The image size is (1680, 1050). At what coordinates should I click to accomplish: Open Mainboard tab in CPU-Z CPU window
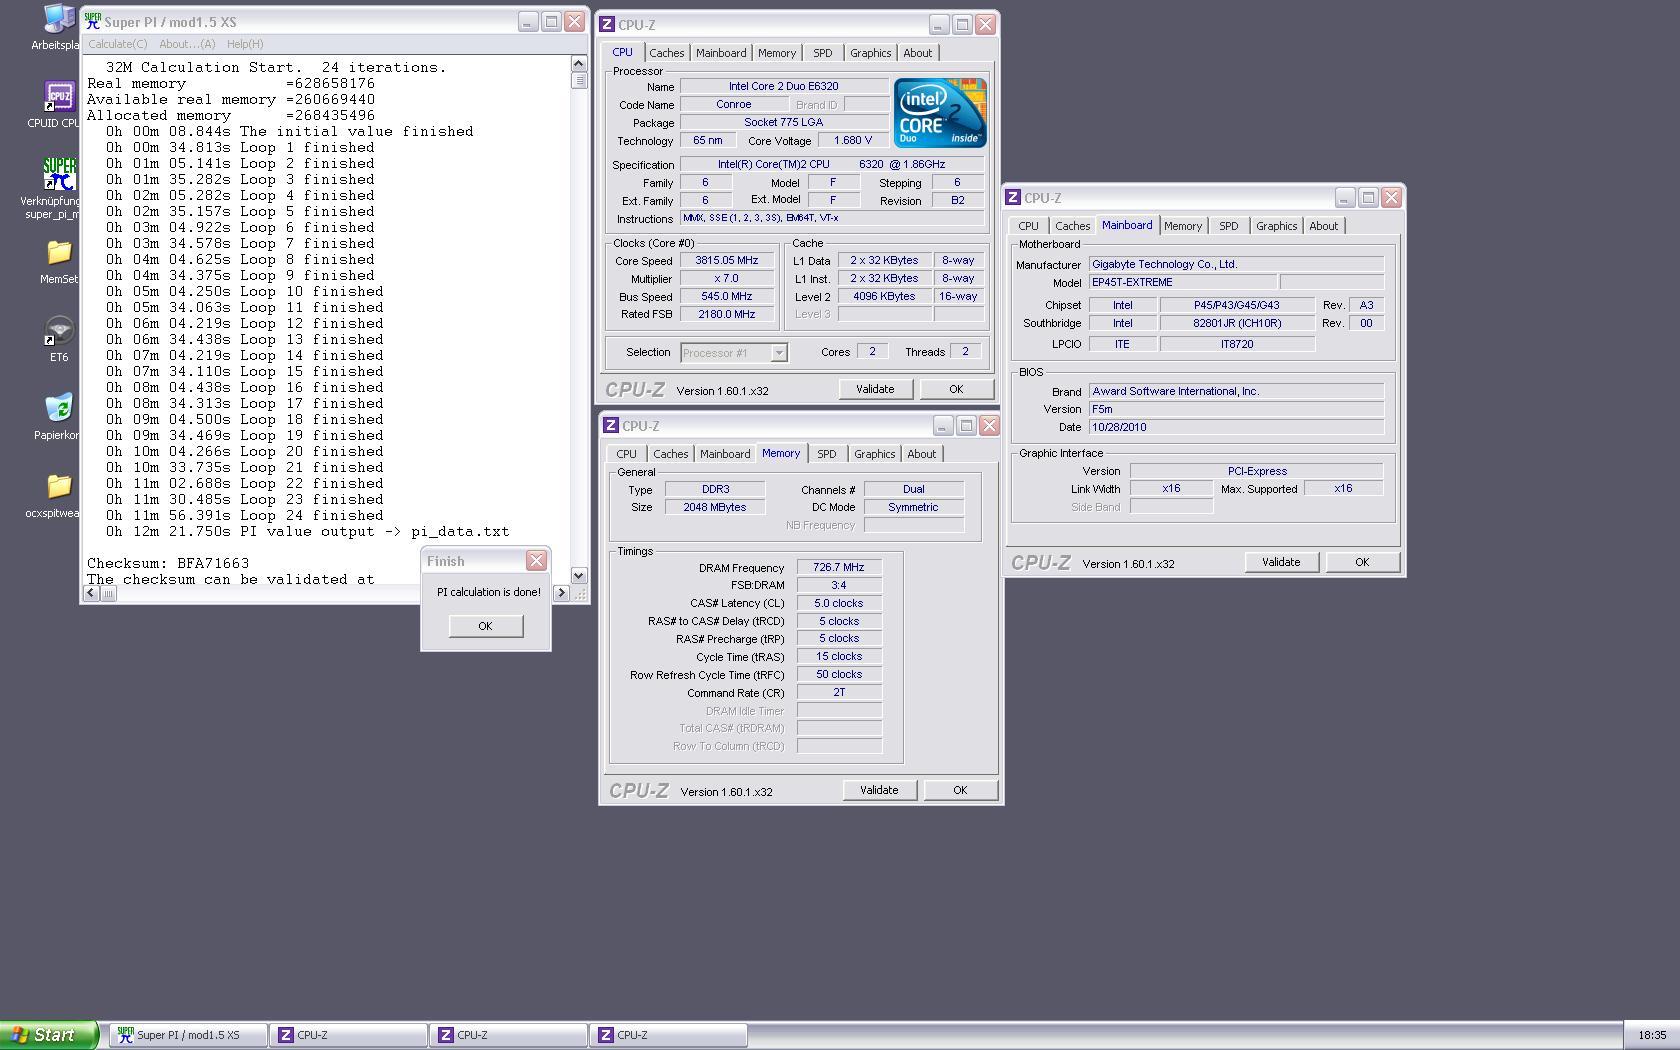click(x=721, y=53)
